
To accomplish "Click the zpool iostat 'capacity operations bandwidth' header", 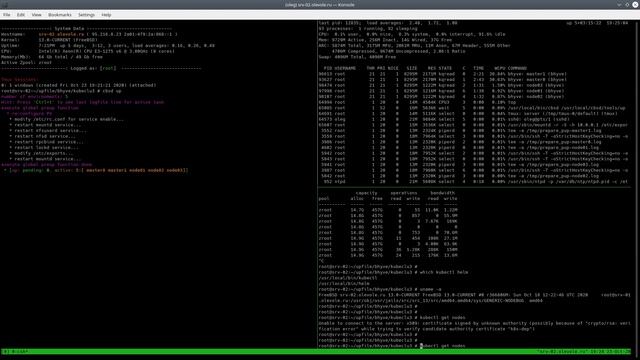I will click(x=405, y=193).
